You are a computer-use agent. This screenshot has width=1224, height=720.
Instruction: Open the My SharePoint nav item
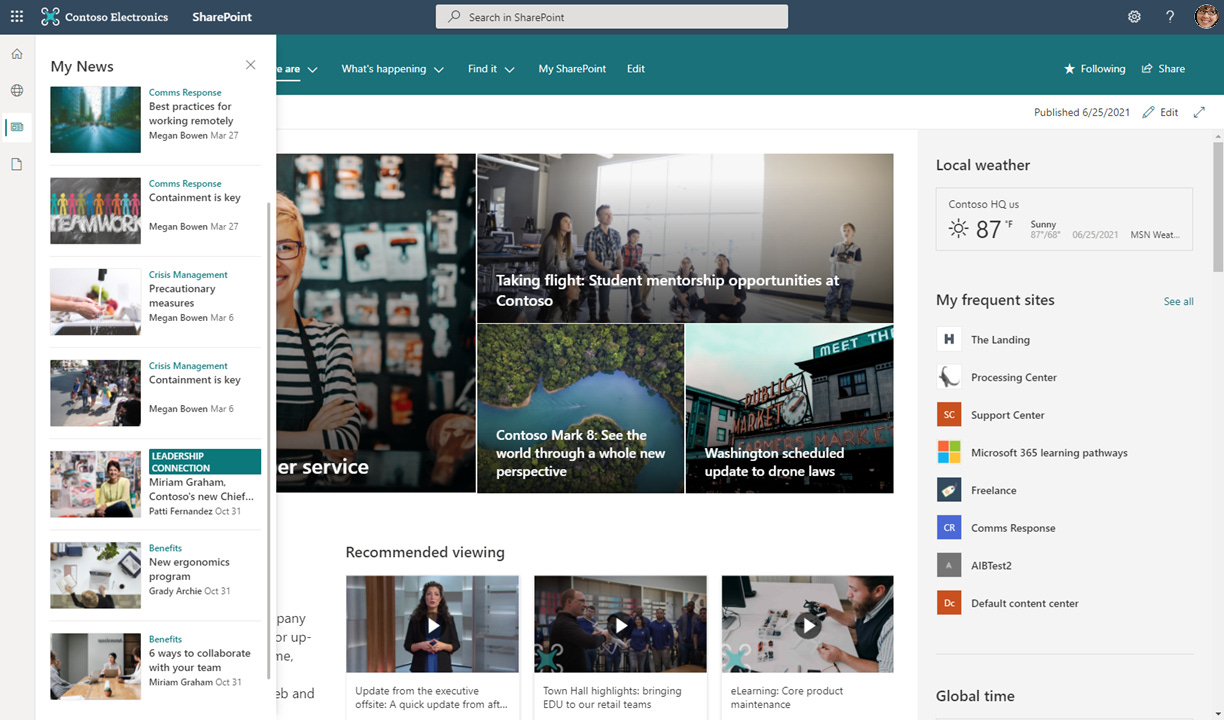572,69
